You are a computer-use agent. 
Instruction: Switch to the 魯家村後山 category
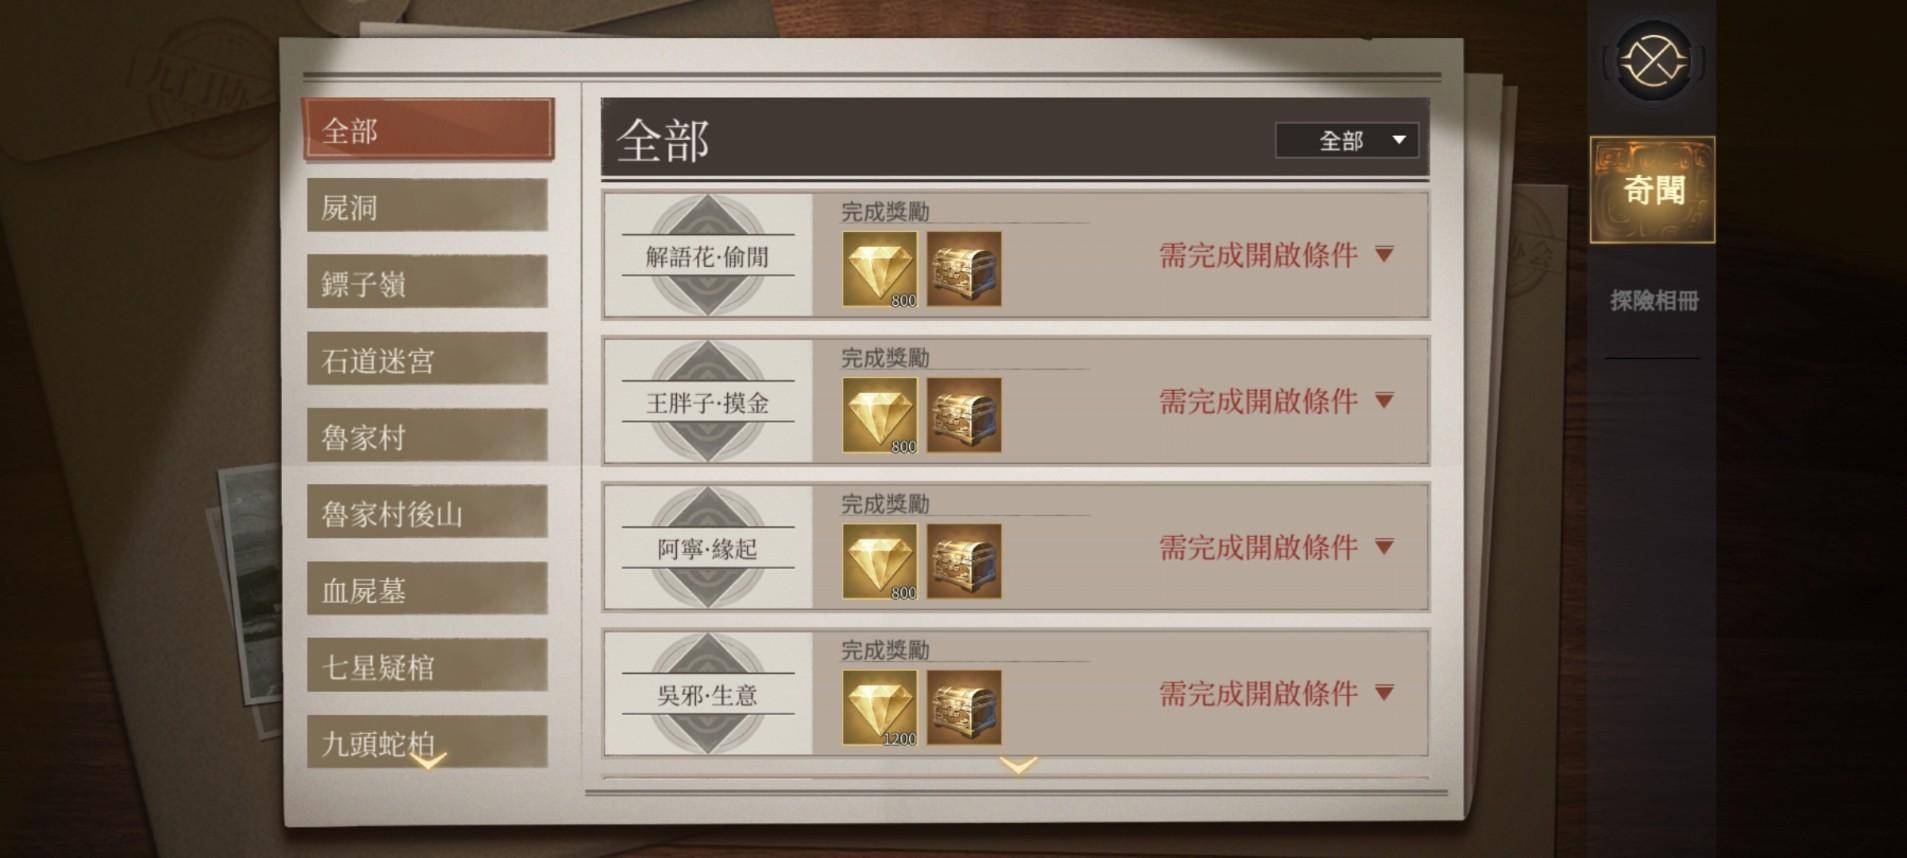[x=427, y=513]
